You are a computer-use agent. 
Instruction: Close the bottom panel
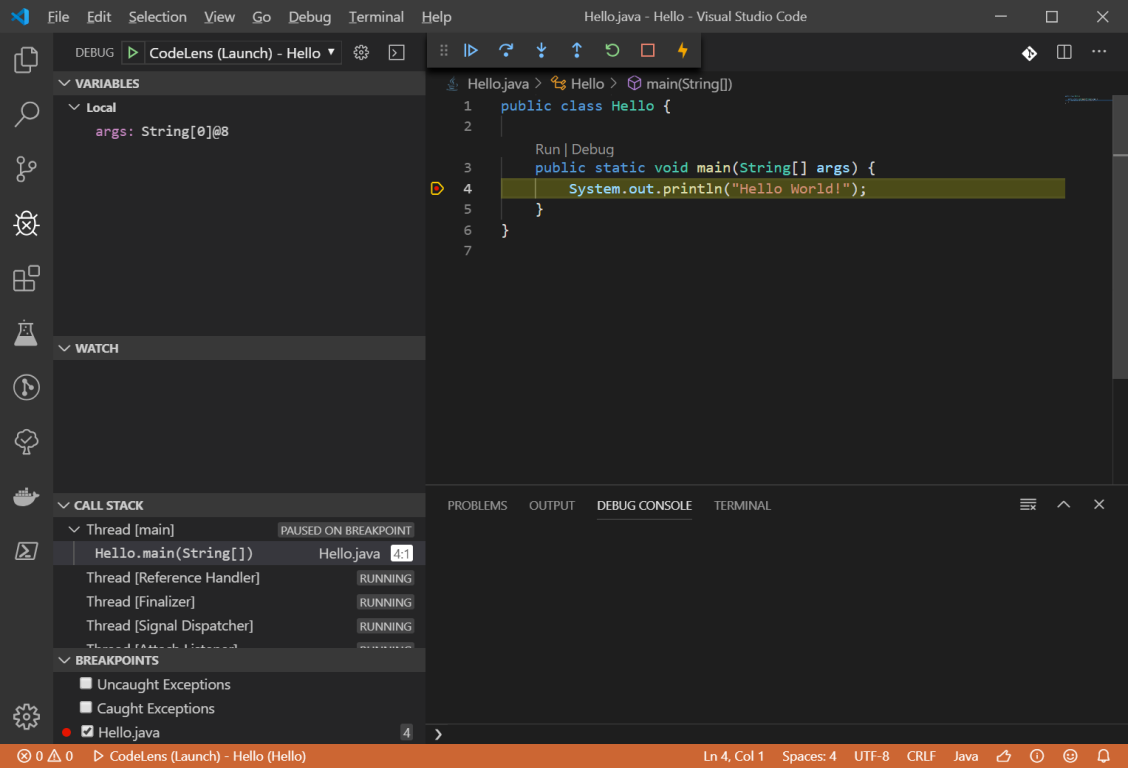pyautogui.click(x=1099, y=505)
